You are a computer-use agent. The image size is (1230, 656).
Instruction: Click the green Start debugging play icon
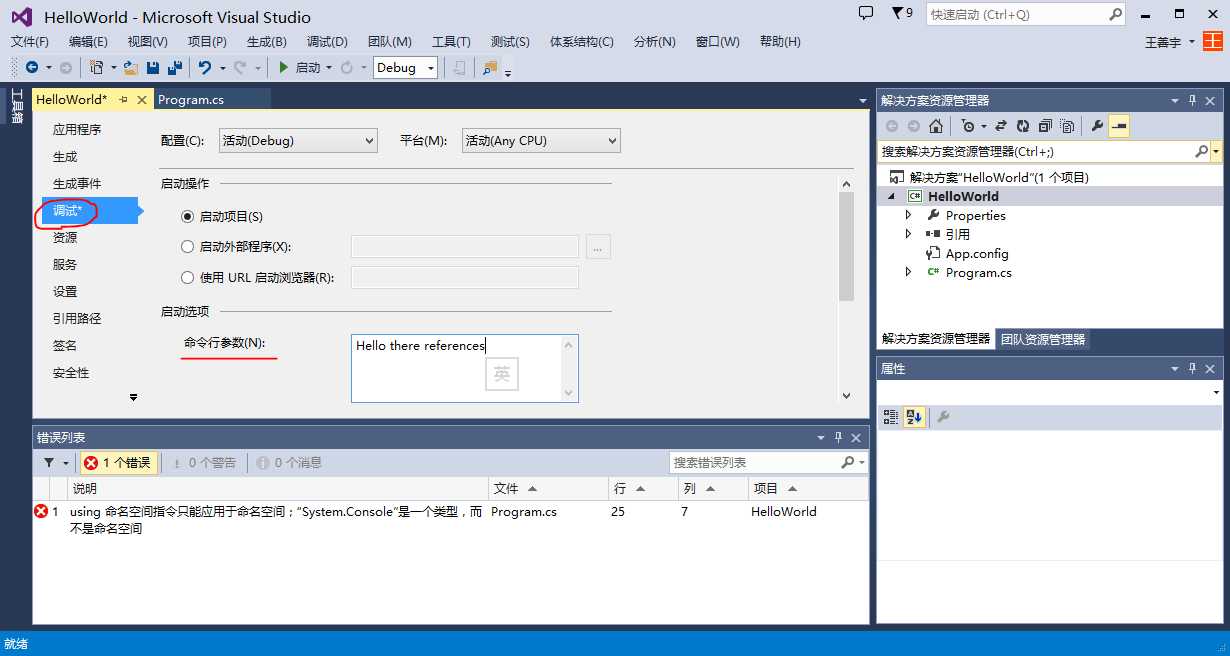pos(284,67)
